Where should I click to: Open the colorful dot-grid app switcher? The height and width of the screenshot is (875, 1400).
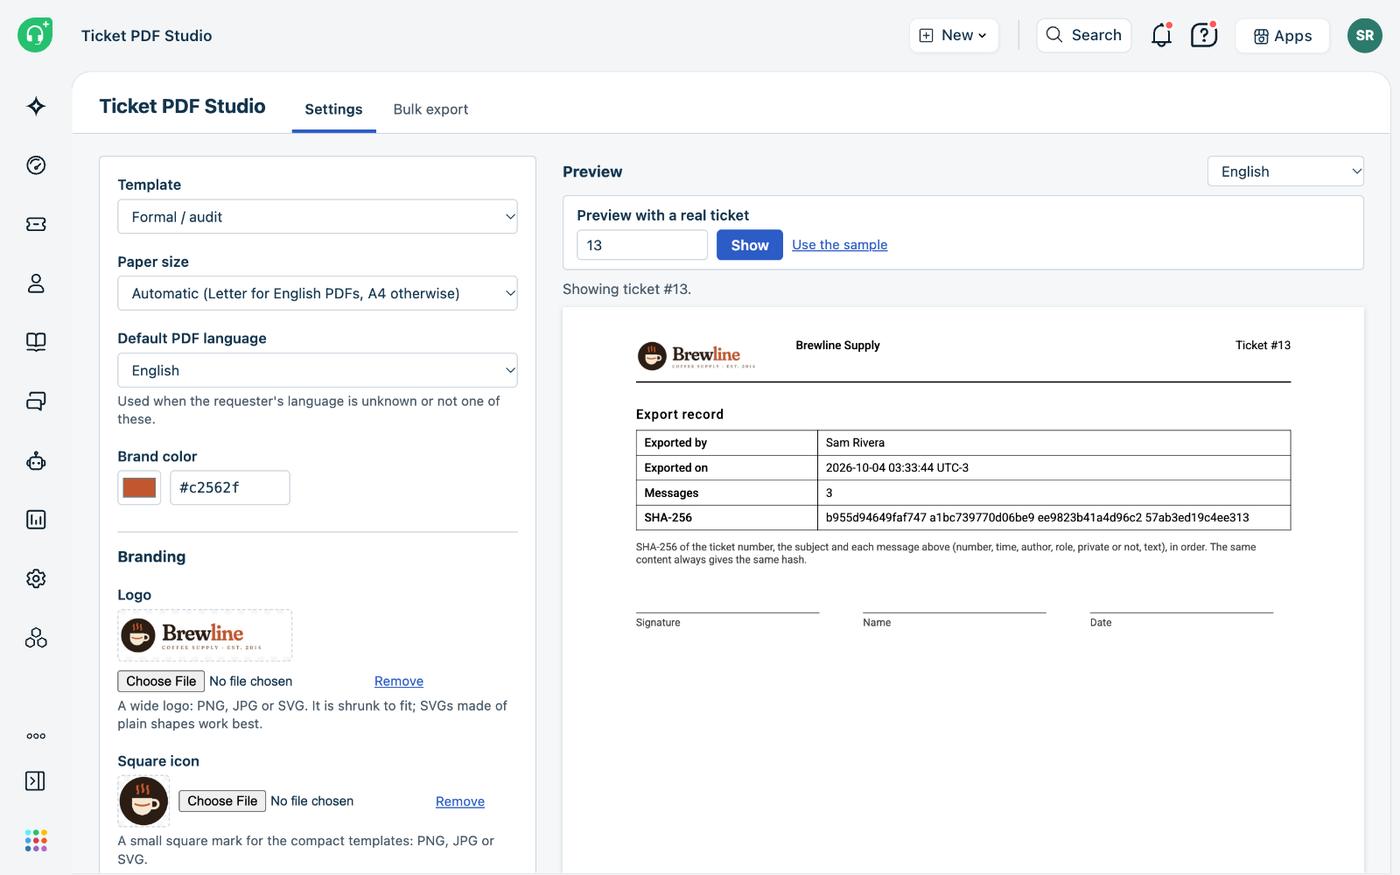(x=36, y=840)
